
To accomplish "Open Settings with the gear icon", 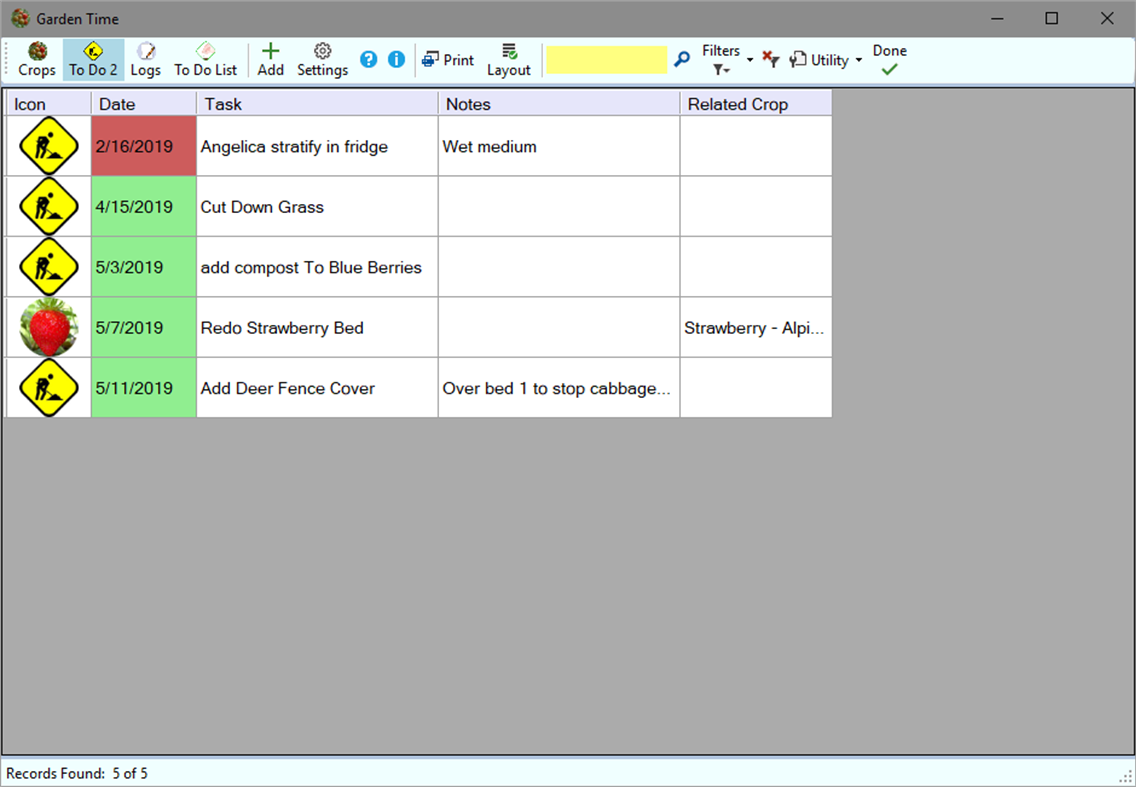I will 322,58.
